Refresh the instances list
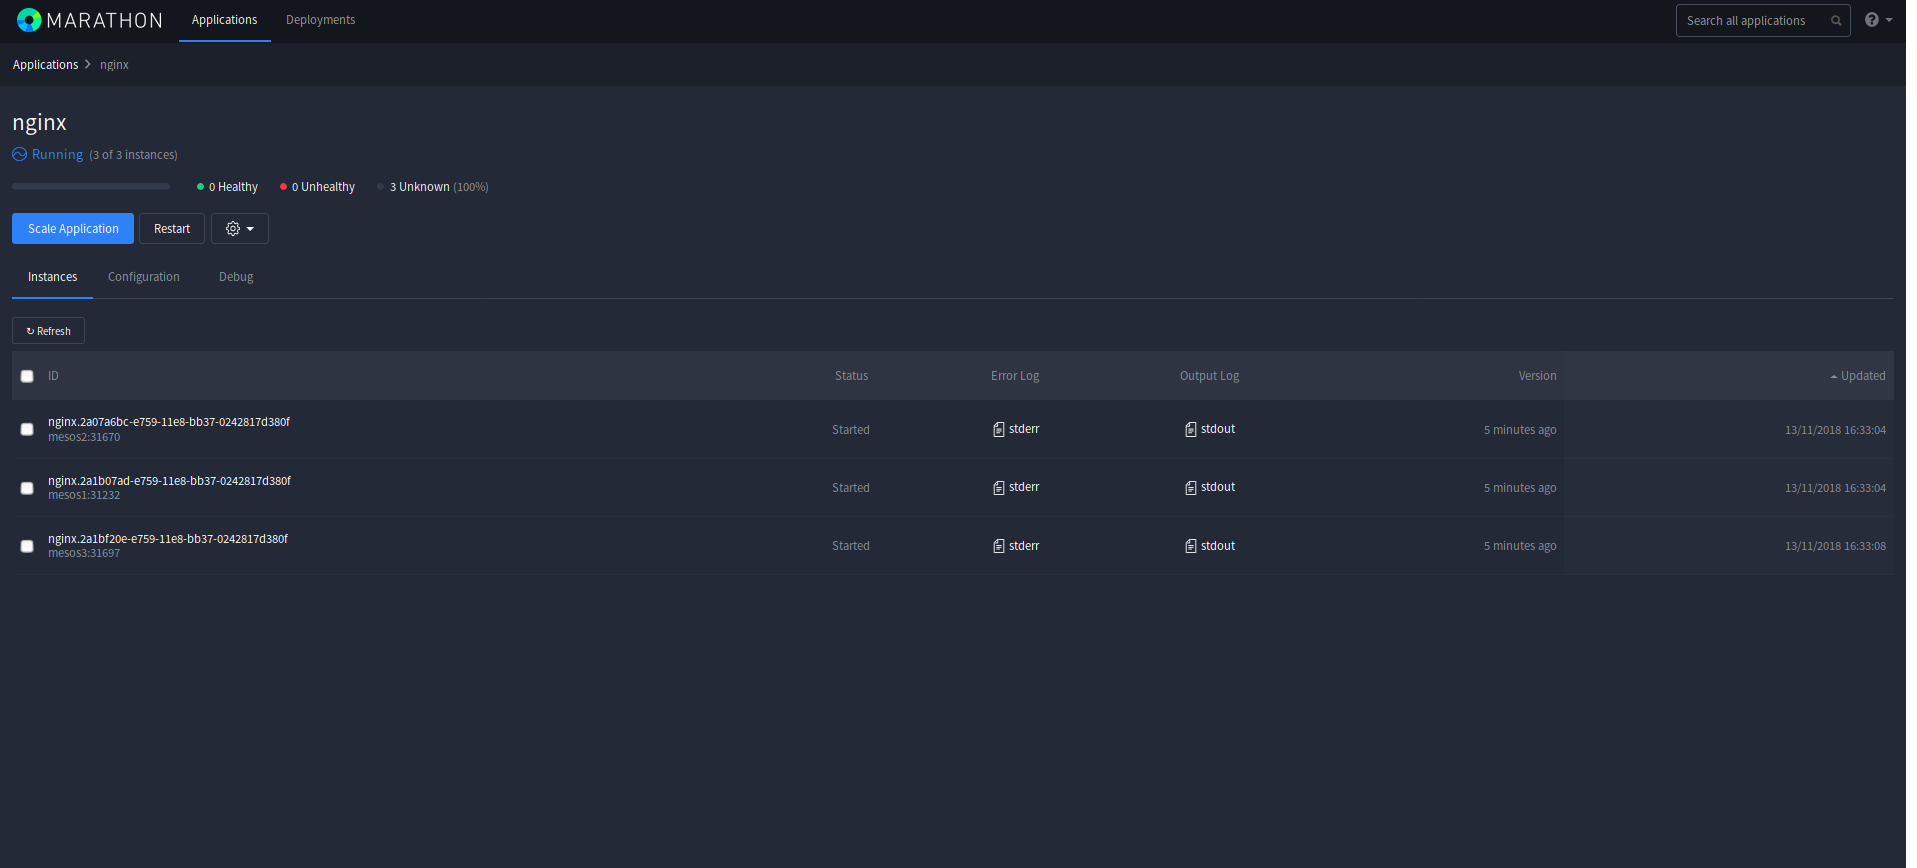Viewport: 1917px width, 868px height. point(48,331)
